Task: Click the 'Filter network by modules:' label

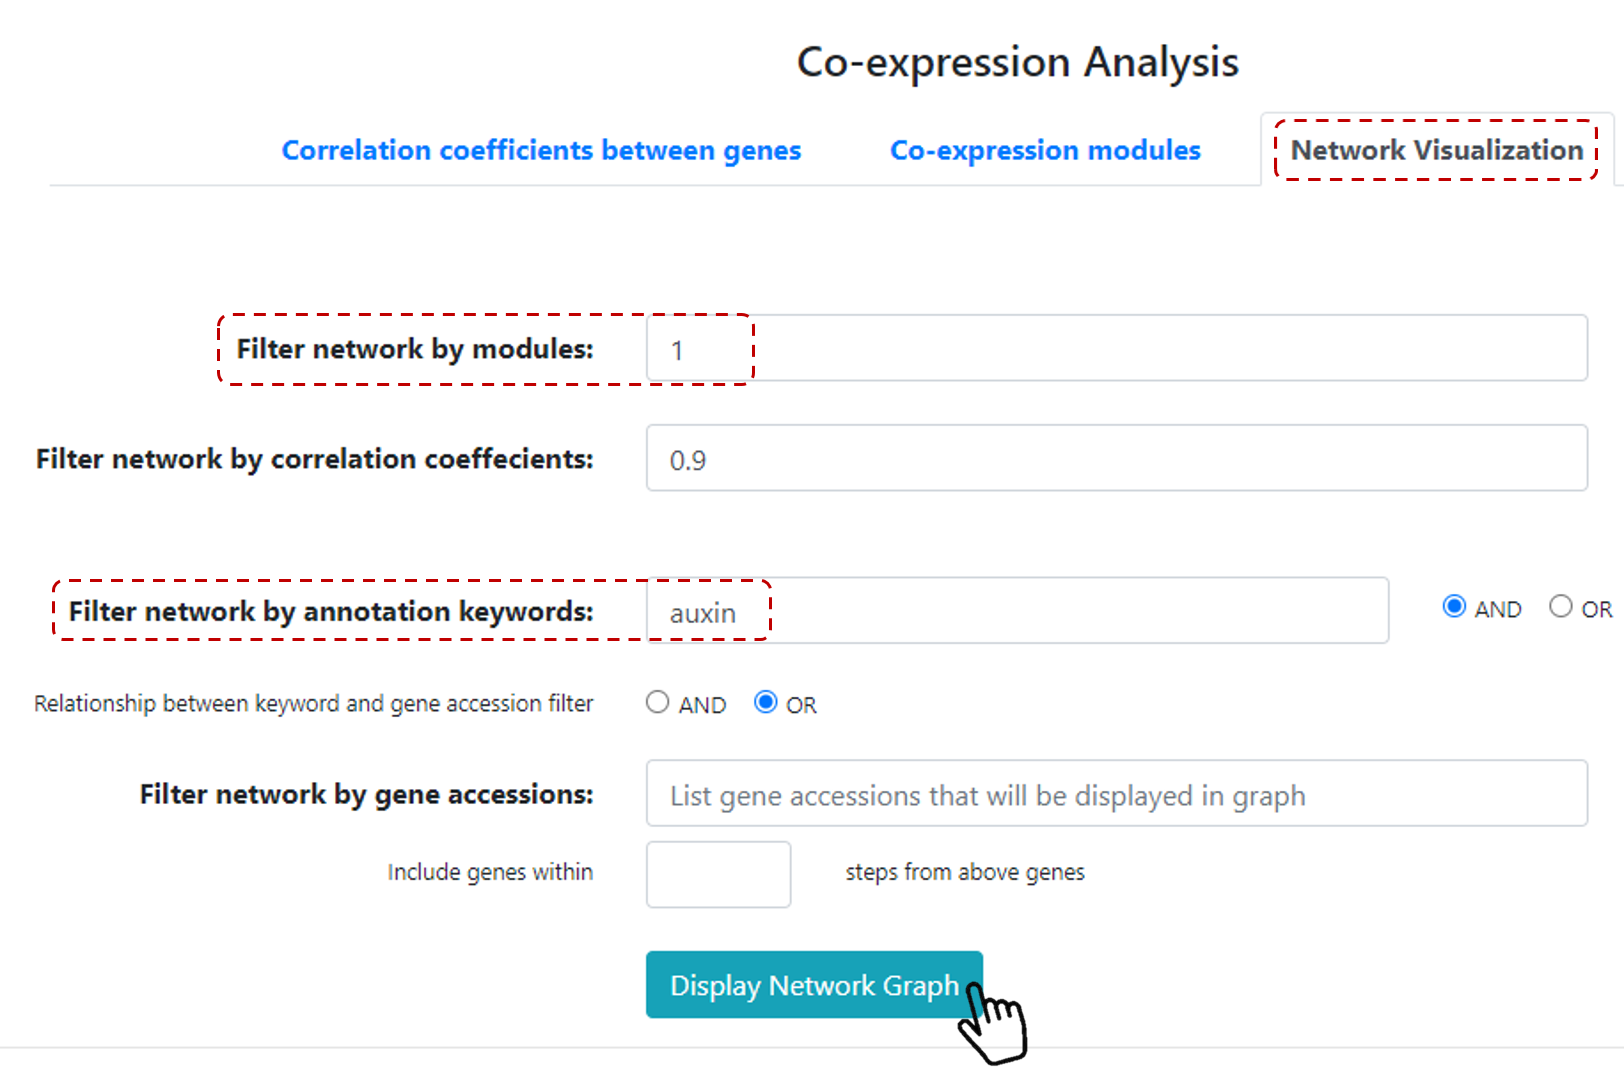Action: click(x=415, y=349)
